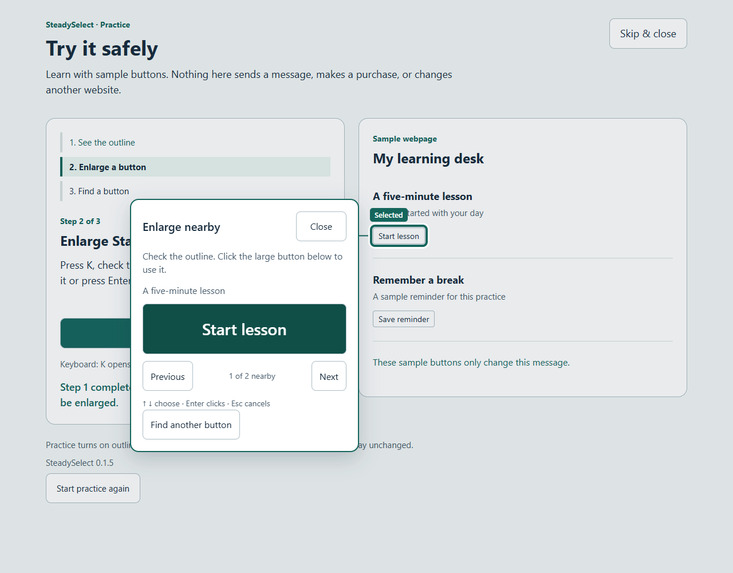Click the Remember a break heading
733x573 pixels.
(418, 280)
